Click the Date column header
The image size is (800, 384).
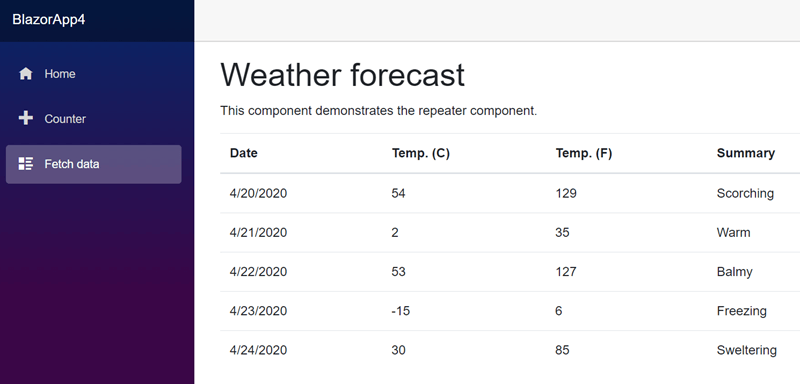[244, 153]
